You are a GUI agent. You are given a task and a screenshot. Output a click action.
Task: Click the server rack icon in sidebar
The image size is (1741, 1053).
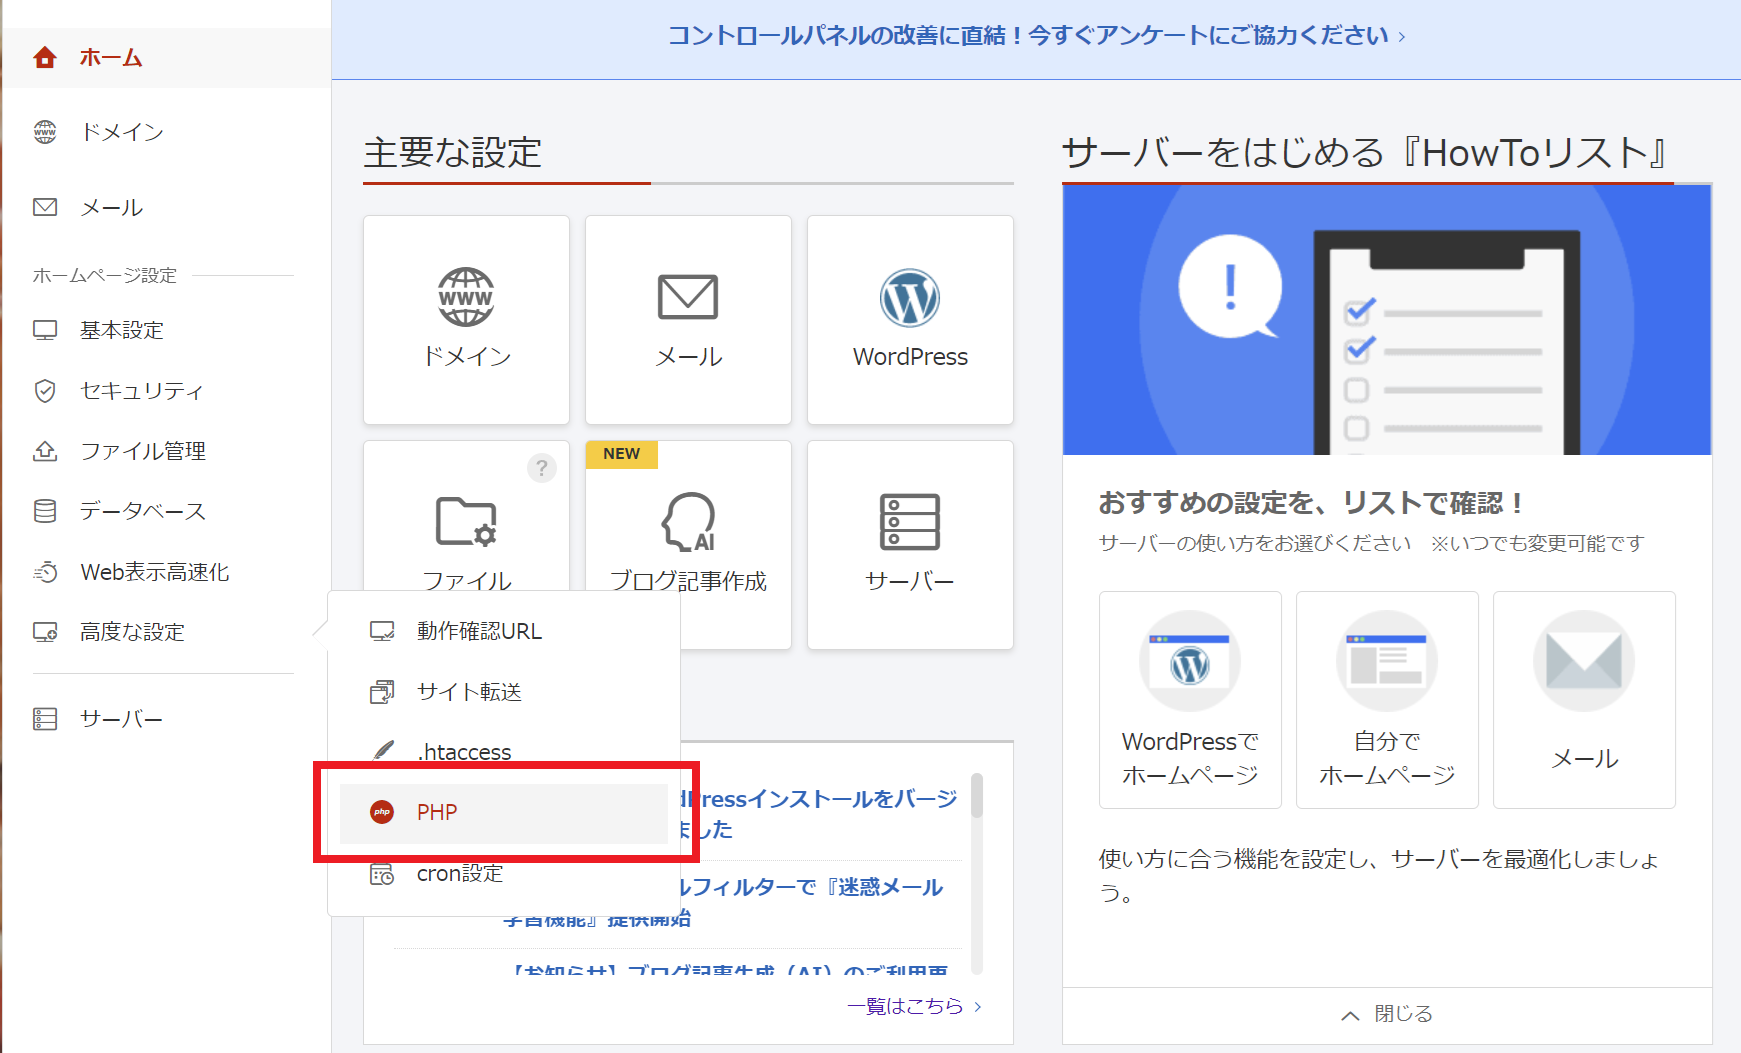45,719
